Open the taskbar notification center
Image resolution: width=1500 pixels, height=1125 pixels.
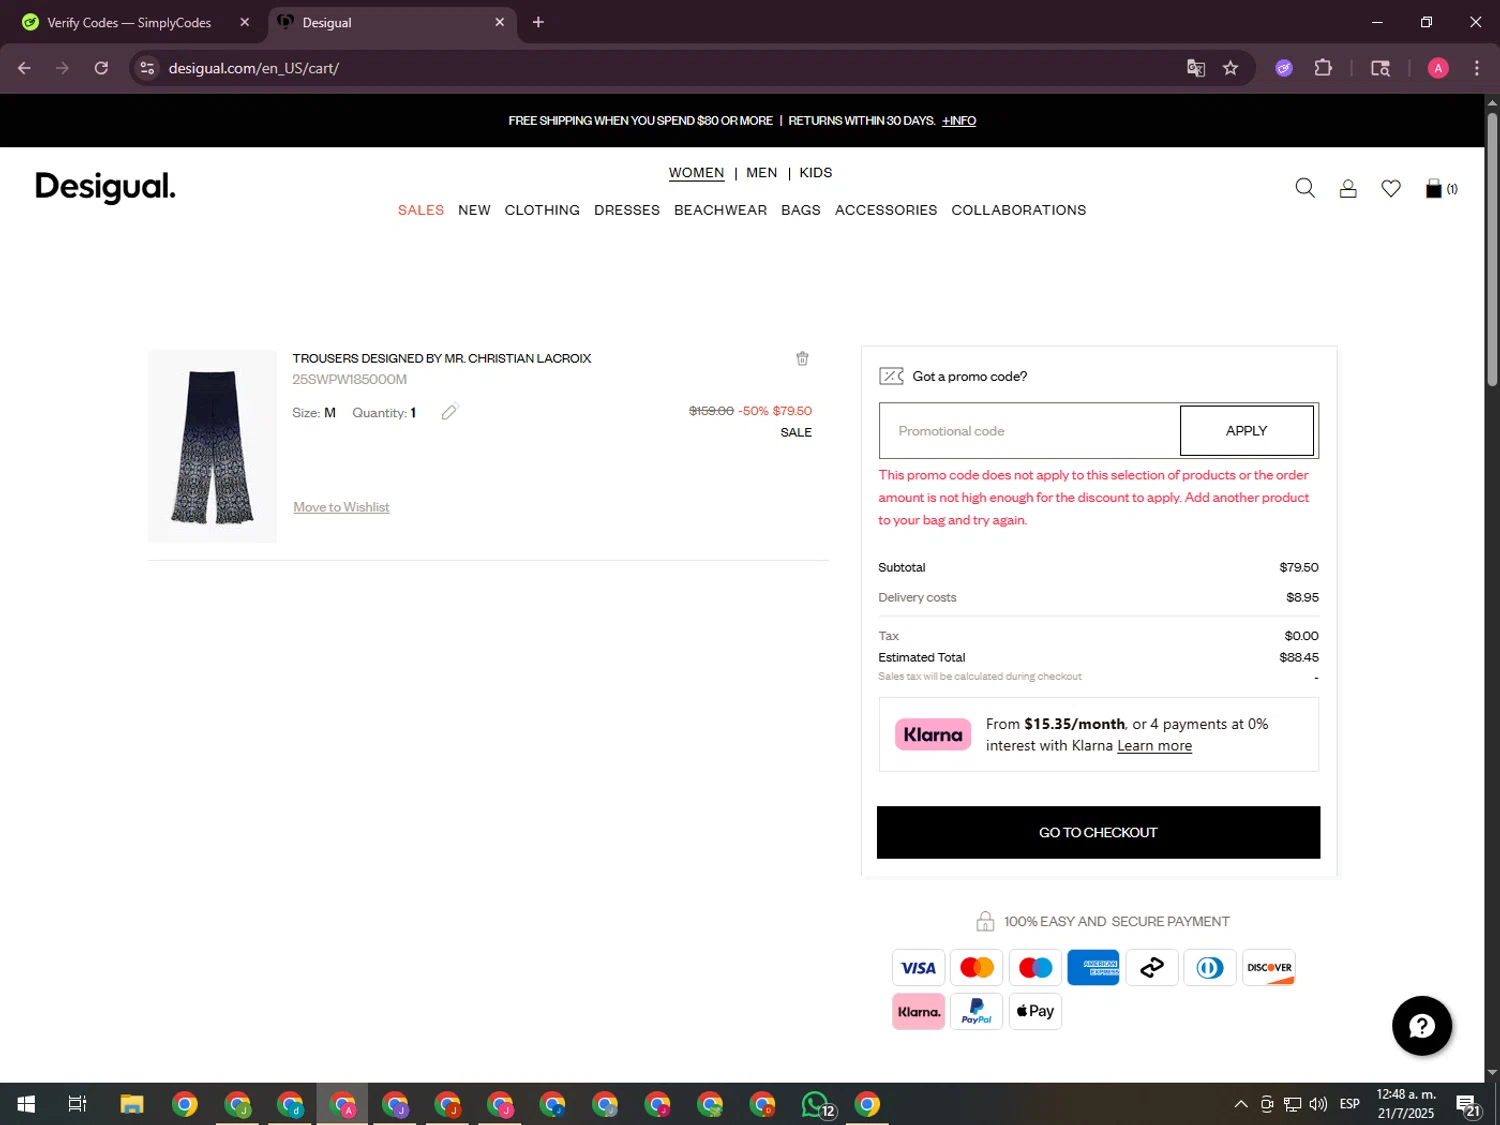[x=1467, y=1105]
